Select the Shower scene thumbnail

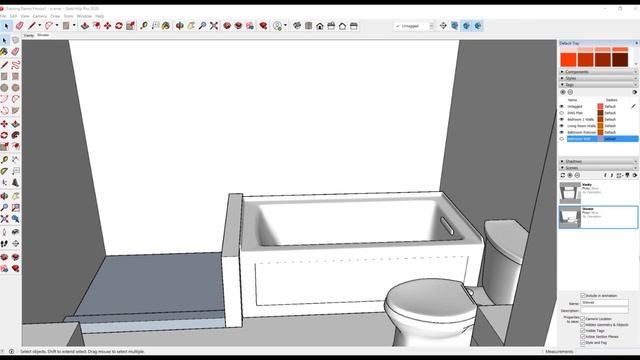[570, 217]
